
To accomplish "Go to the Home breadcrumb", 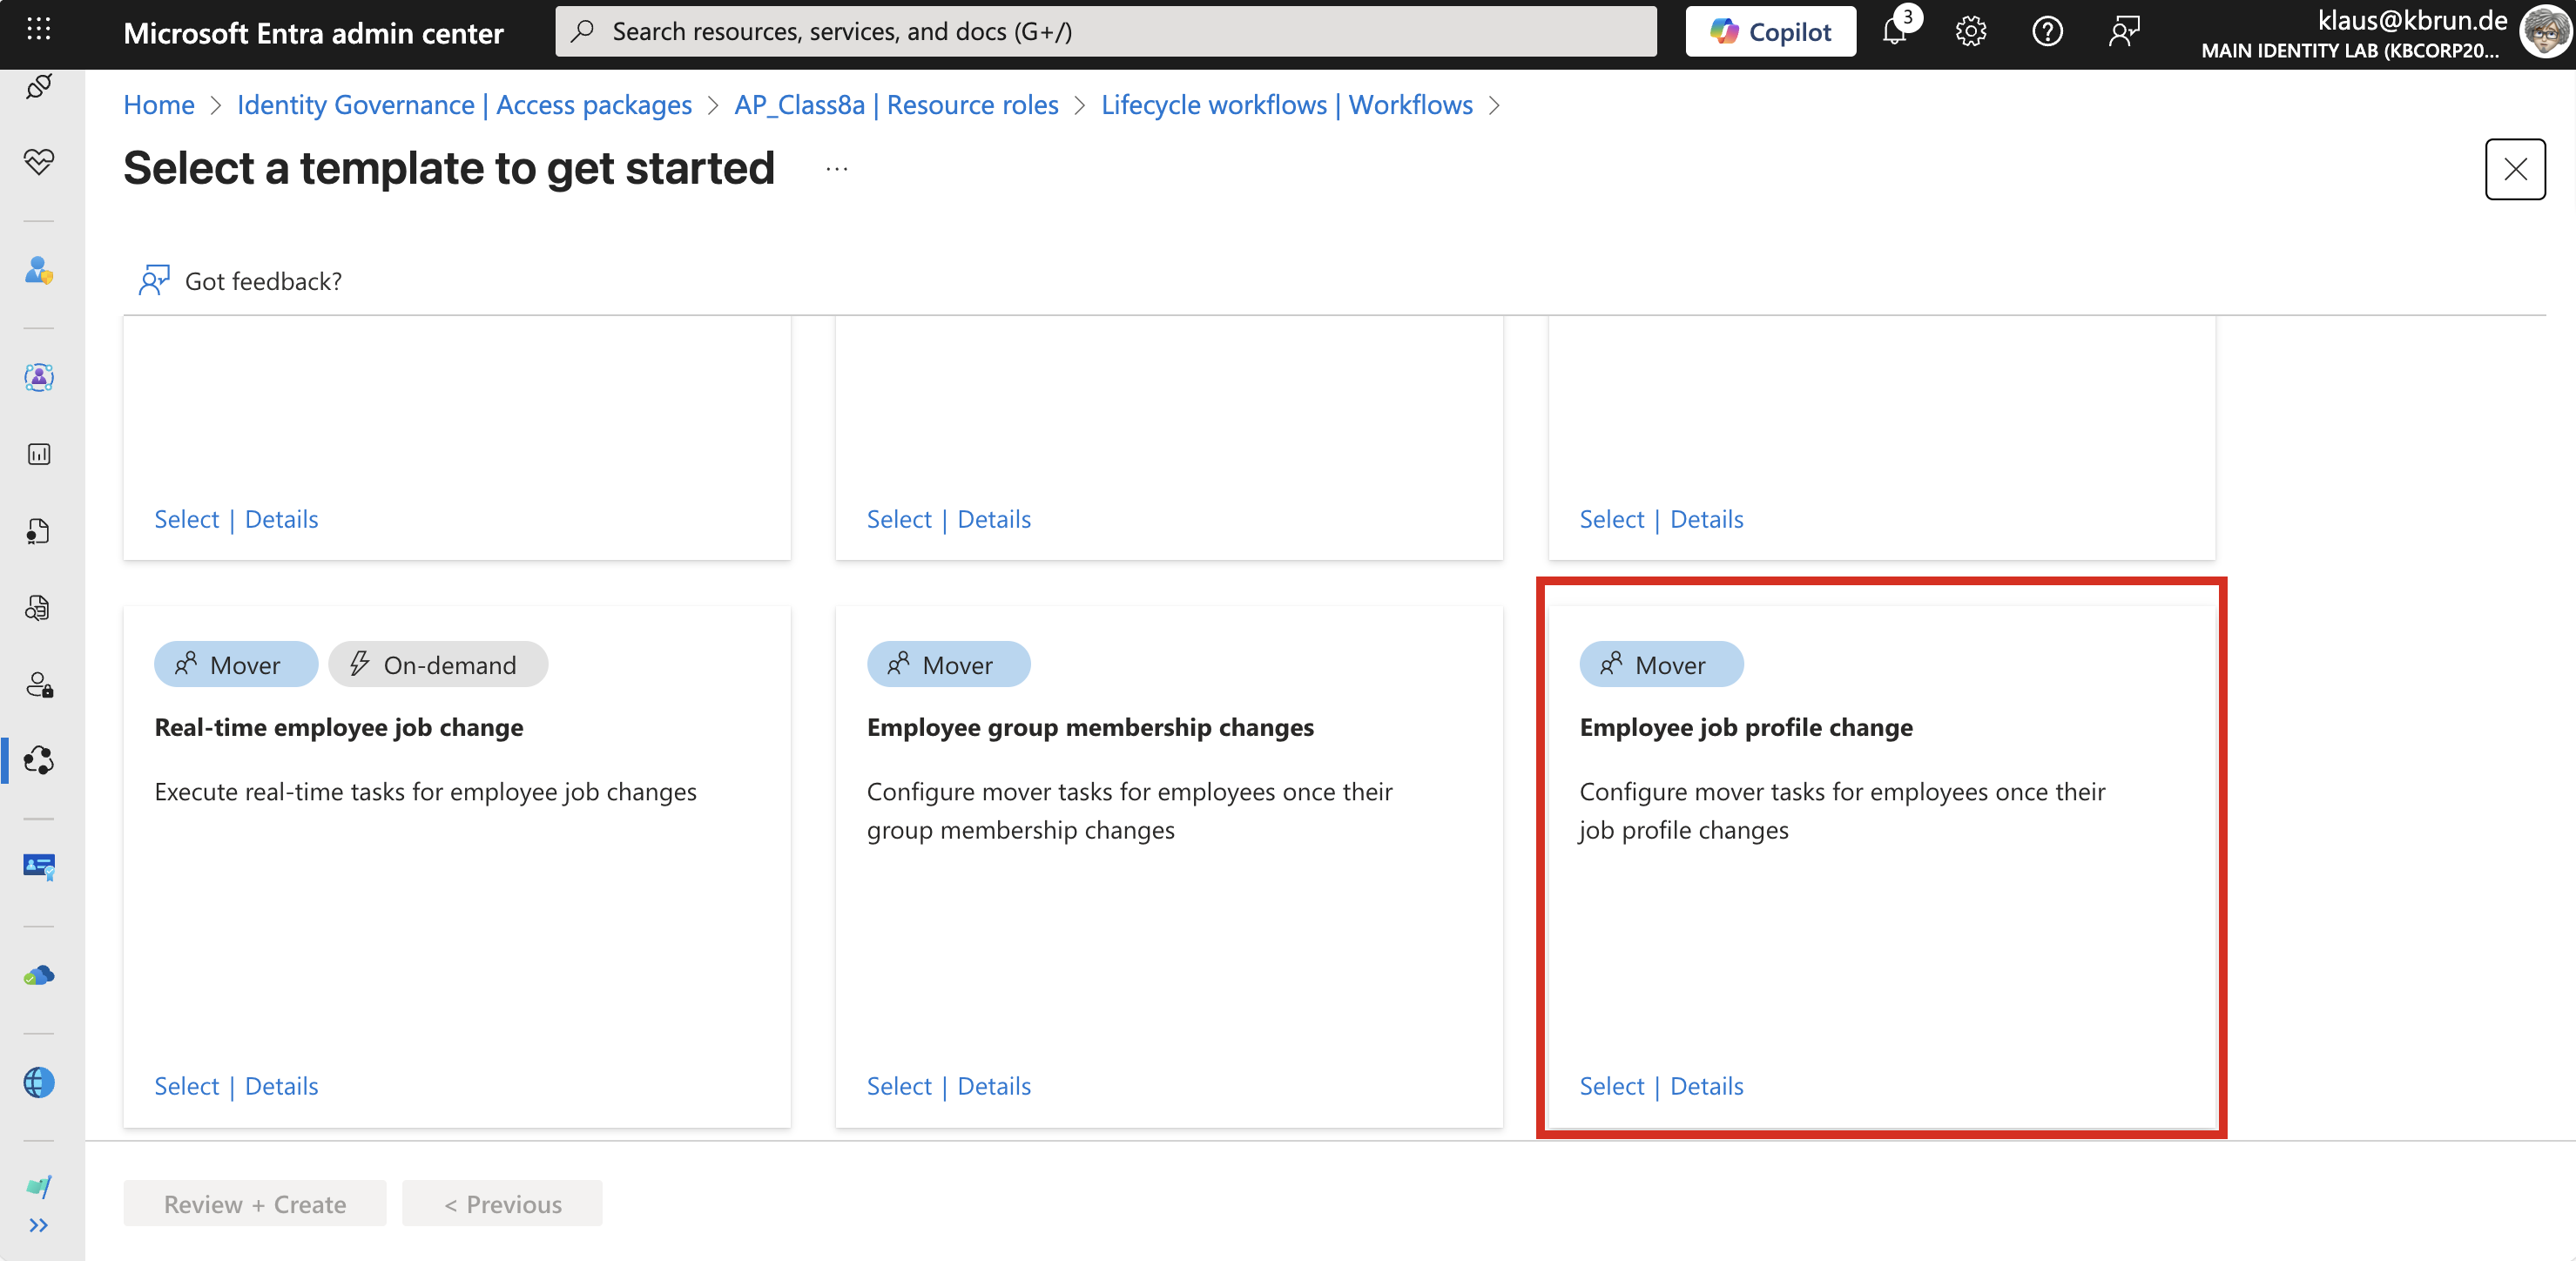I will click(x=158, y=105).
